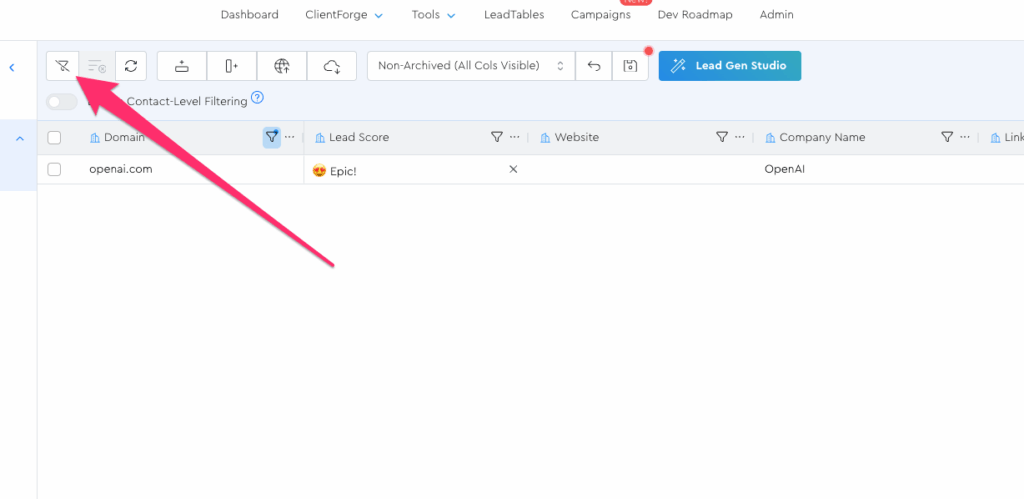1024x499 pixels.
Task: Click the globe upload icon
Action: (282, 66)
